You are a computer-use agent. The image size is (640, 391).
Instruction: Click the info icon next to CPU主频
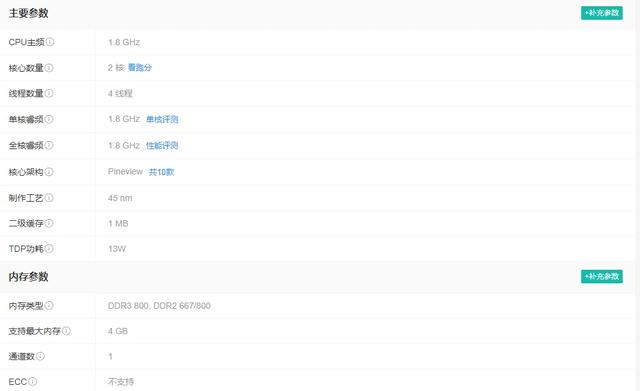50,42
